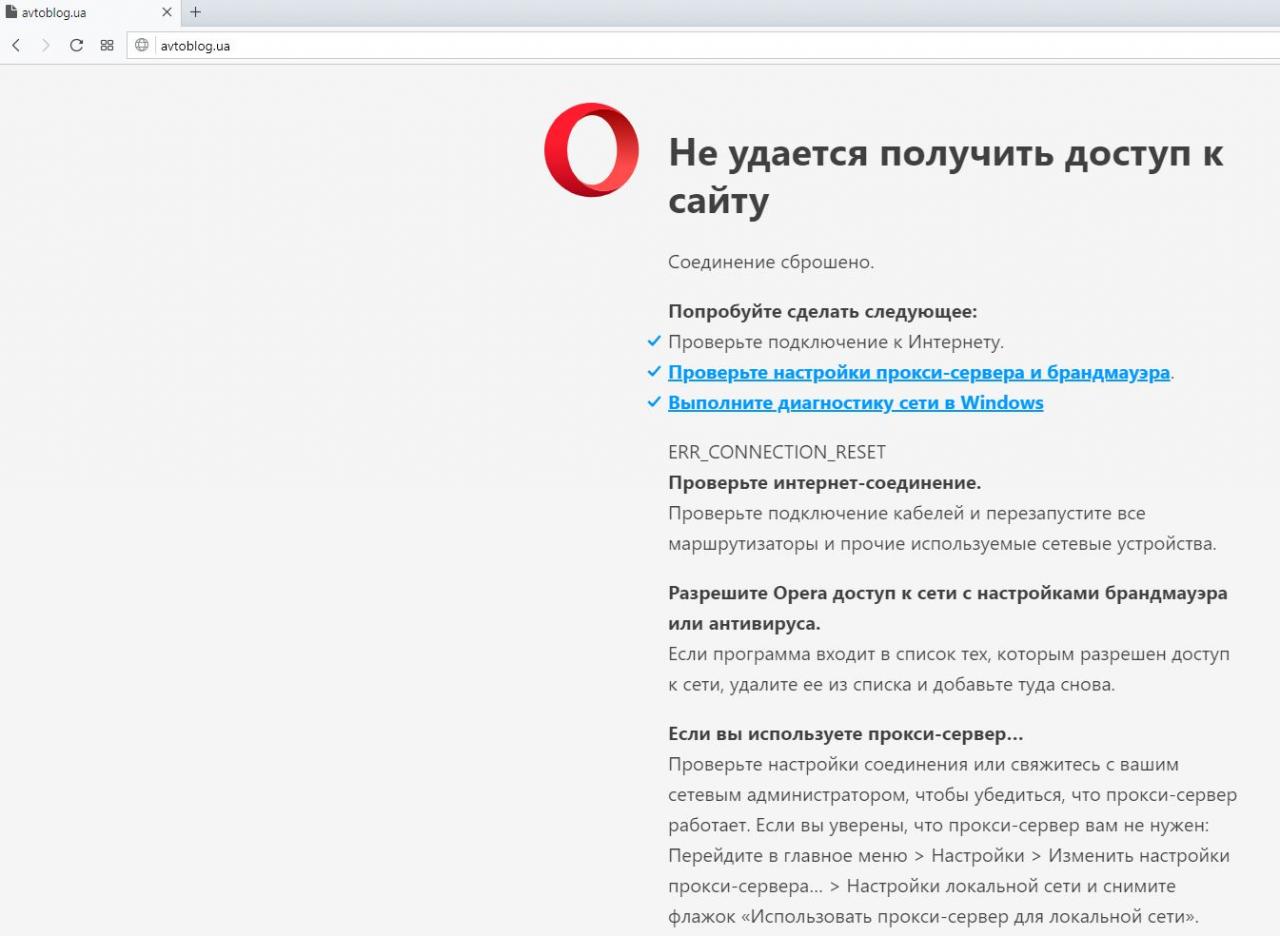Screen dimensions: 1280x936
Task: Click the globe site info icon
Action: 142,45
